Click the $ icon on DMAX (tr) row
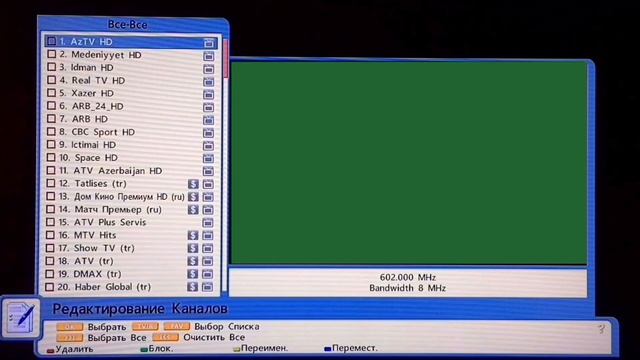Image resolution: width=640 pixels, height=360 pixels. (x=193, y=274)
